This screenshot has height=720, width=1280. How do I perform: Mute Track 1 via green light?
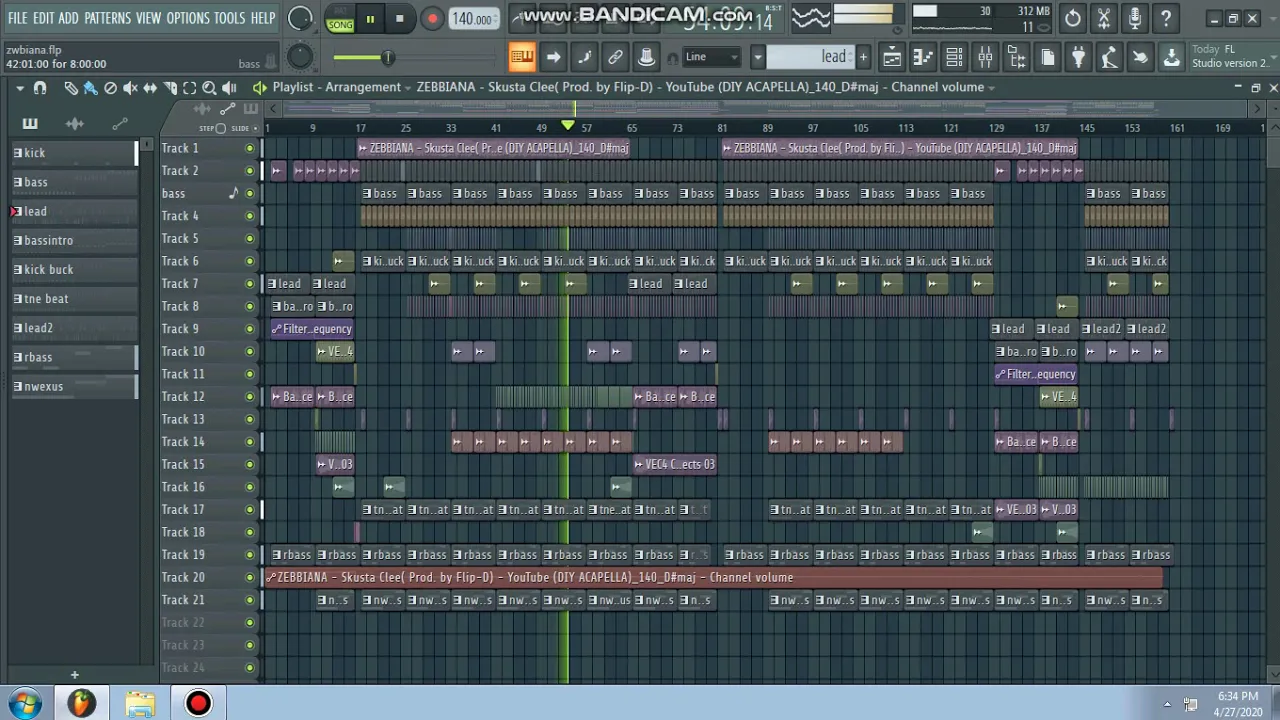[x=250, y=148]
